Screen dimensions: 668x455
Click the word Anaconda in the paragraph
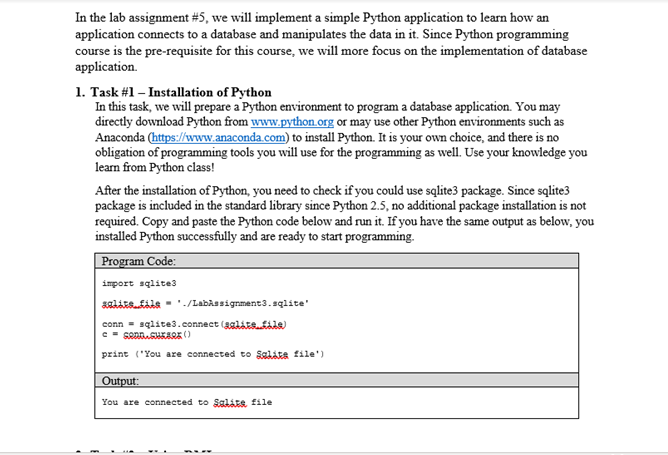coord(120,138)
